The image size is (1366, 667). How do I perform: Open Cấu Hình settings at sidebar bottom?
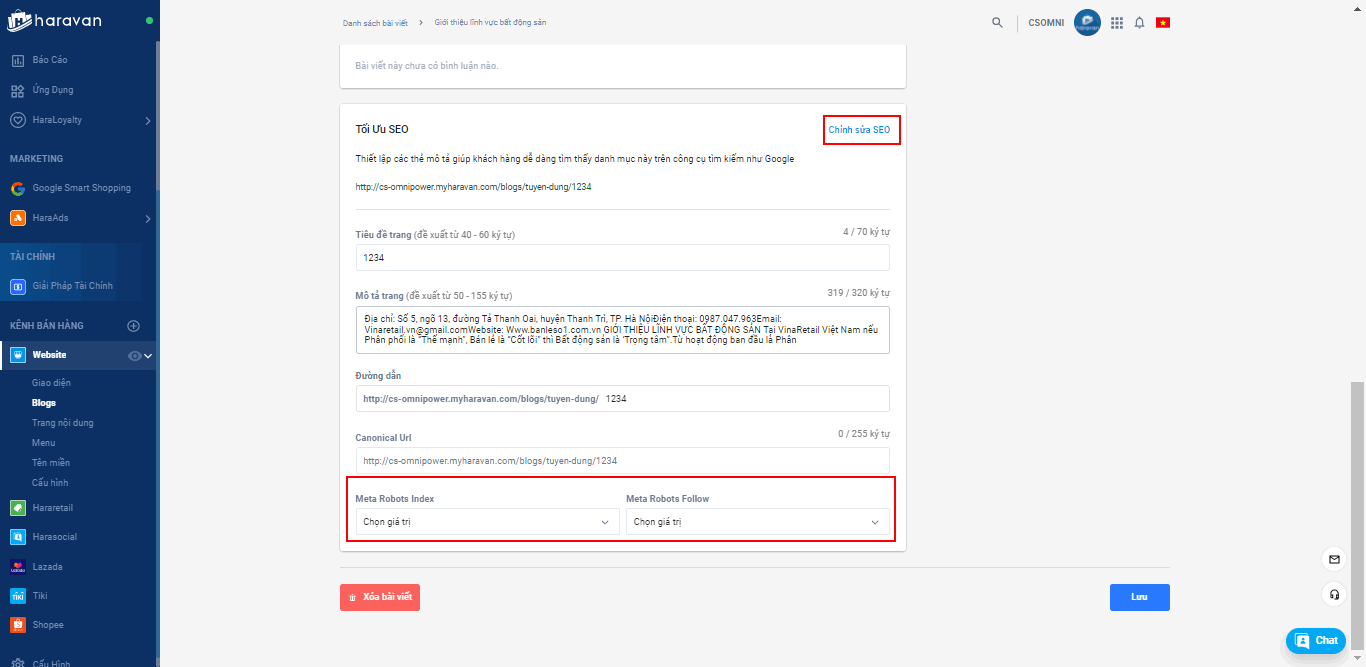[51, 662]
